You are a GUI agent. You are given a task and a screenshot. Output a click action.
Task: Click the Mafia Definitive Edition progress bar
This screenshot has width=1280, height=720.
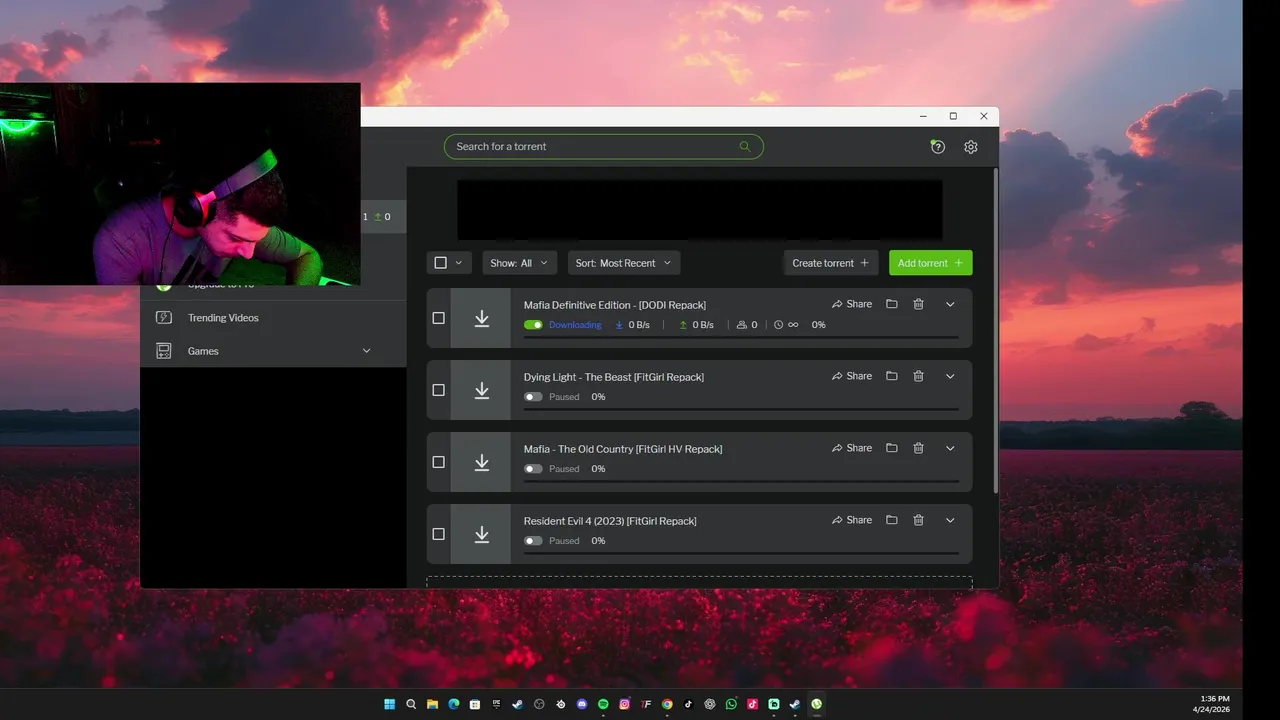point(741,338)
